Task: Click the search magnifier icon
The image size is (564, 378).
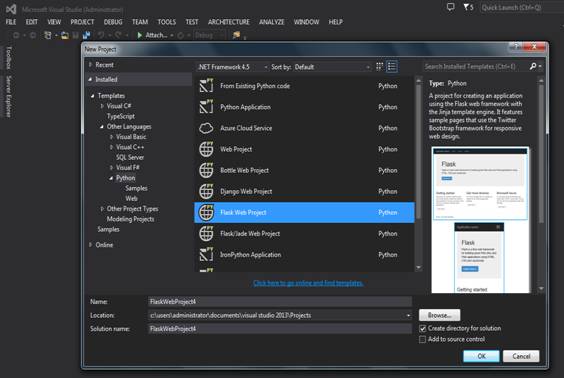Action: click(x=533, y=66)
